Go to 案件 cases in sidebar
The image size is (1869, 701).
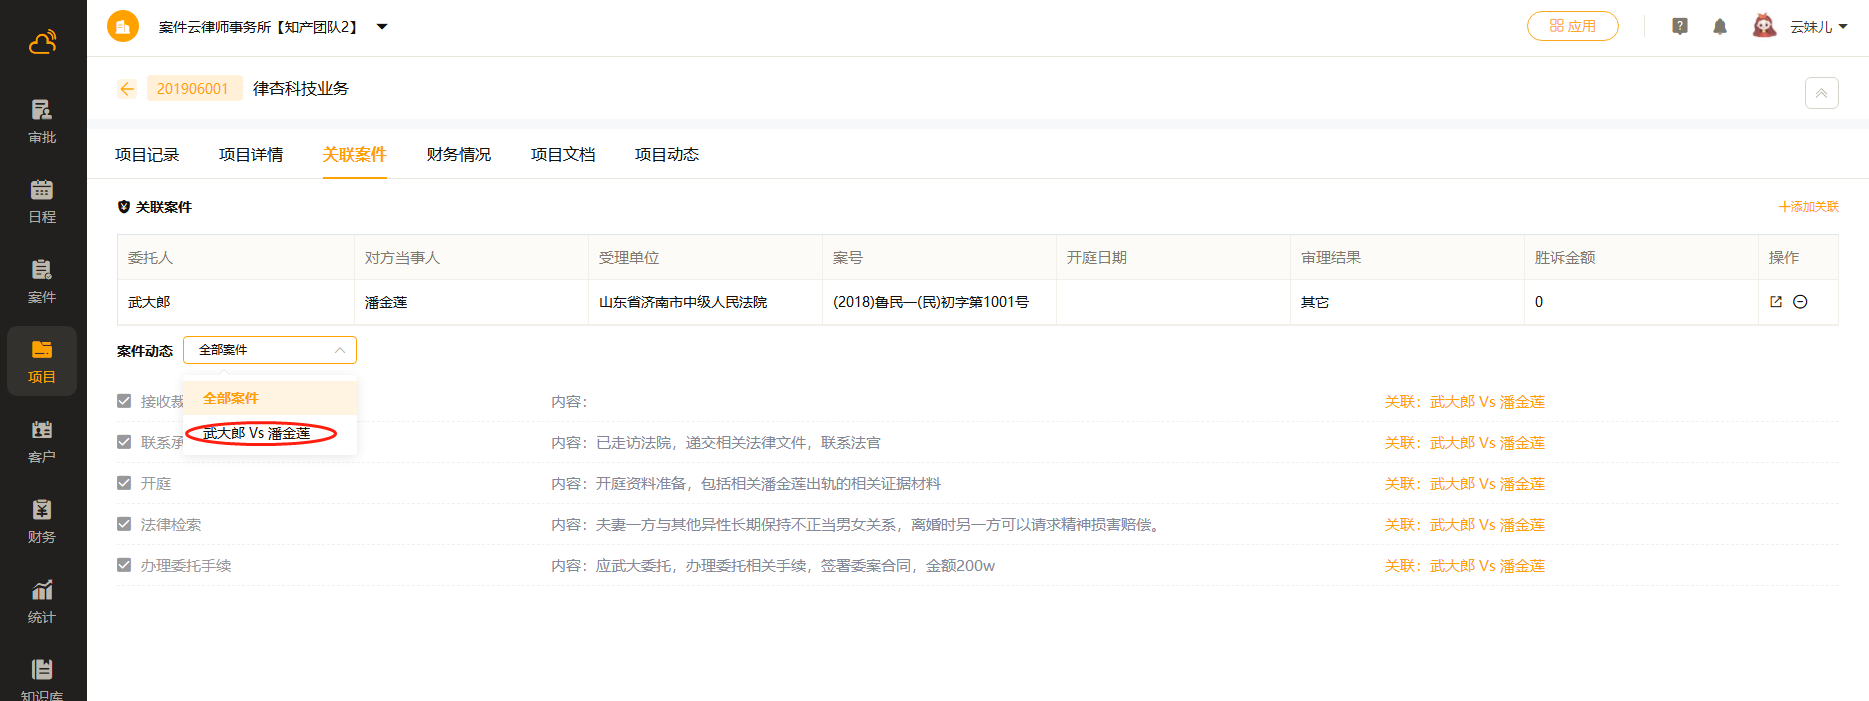click(x=42, y=280)
